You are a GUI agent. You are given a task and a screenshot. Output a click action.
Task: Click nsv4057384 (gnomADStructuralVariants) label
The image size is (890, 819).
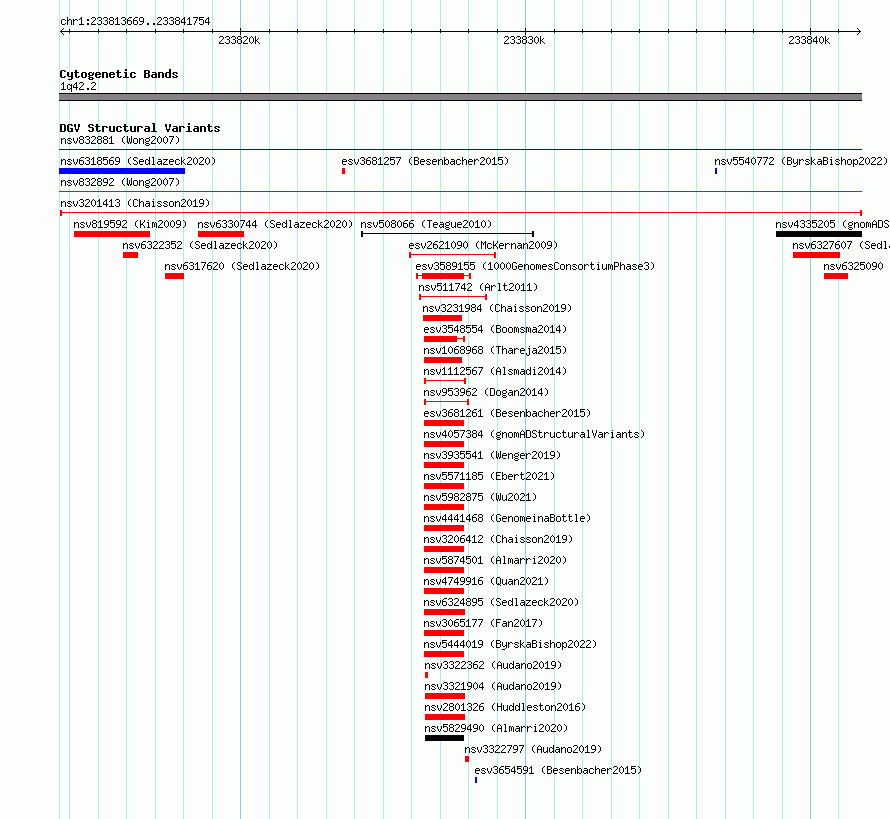click(x=534, y=434)
